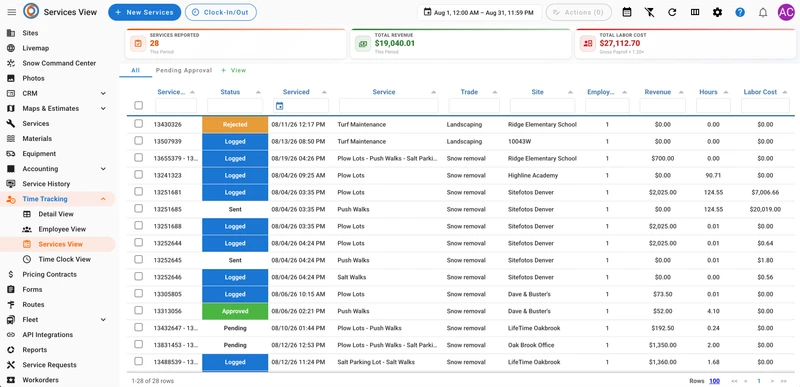Open Equipment in sidebar
Screen dimensions: 800x387
click(x=39, y=153)
